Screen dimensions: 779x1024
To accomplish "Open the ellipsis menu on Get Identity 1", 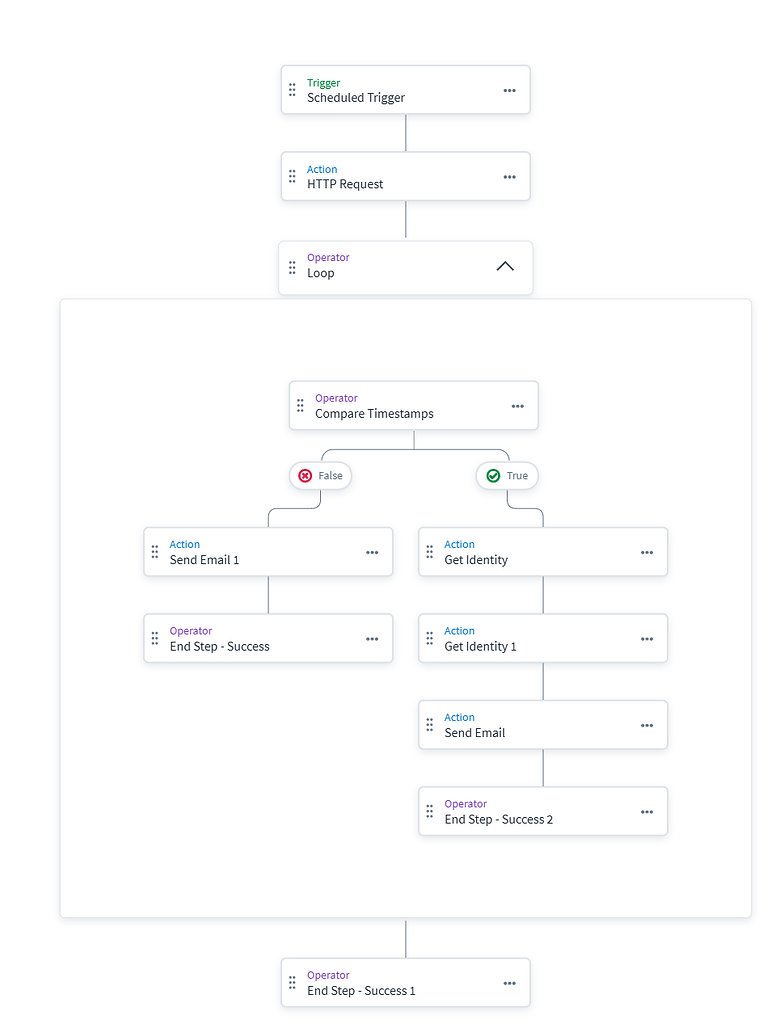I will coord(646,638).
